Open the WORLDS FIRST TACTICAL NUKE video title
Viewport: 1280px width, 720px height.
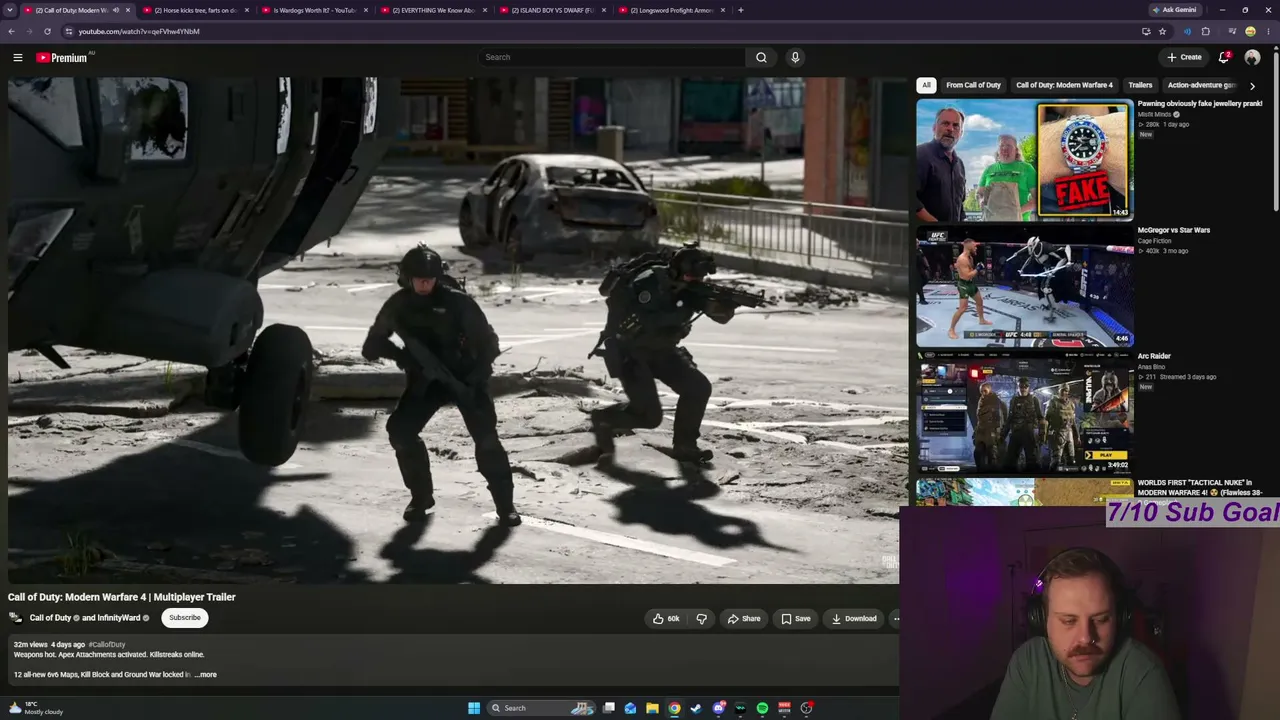click(x=1200, y=487)
